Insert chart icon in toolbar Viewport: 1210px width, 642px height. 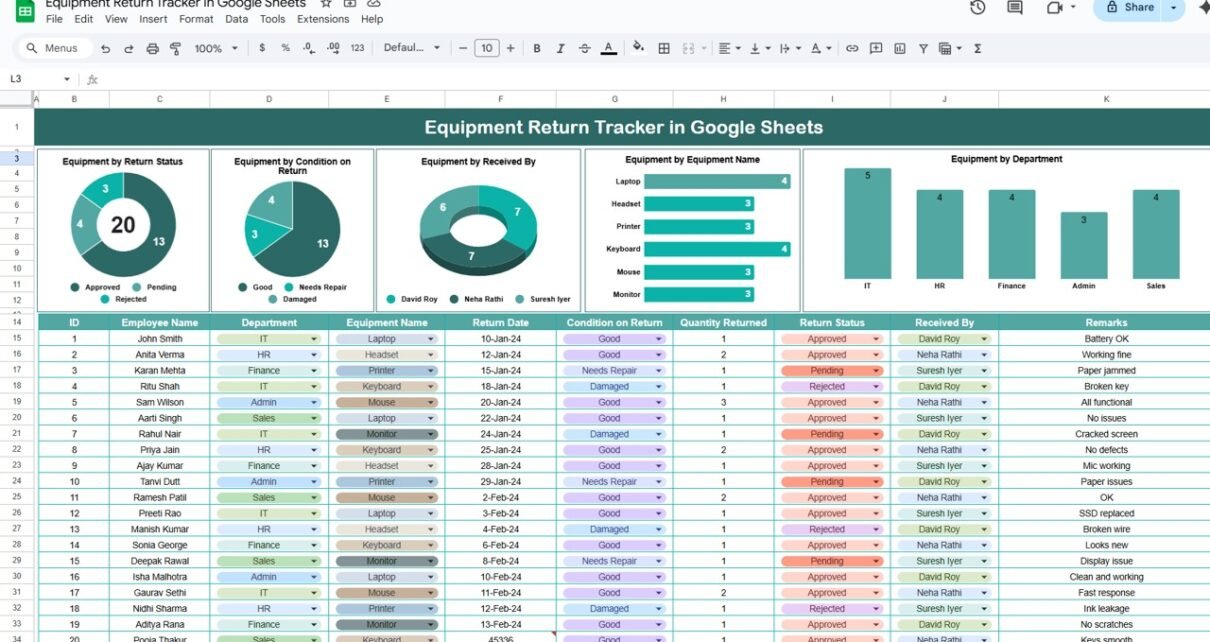899,48
